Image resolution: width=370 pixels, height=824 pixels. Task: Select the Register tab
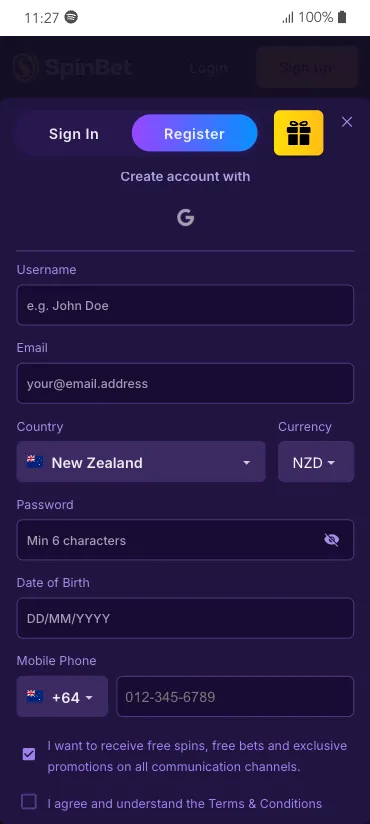(x=194, y=133)
